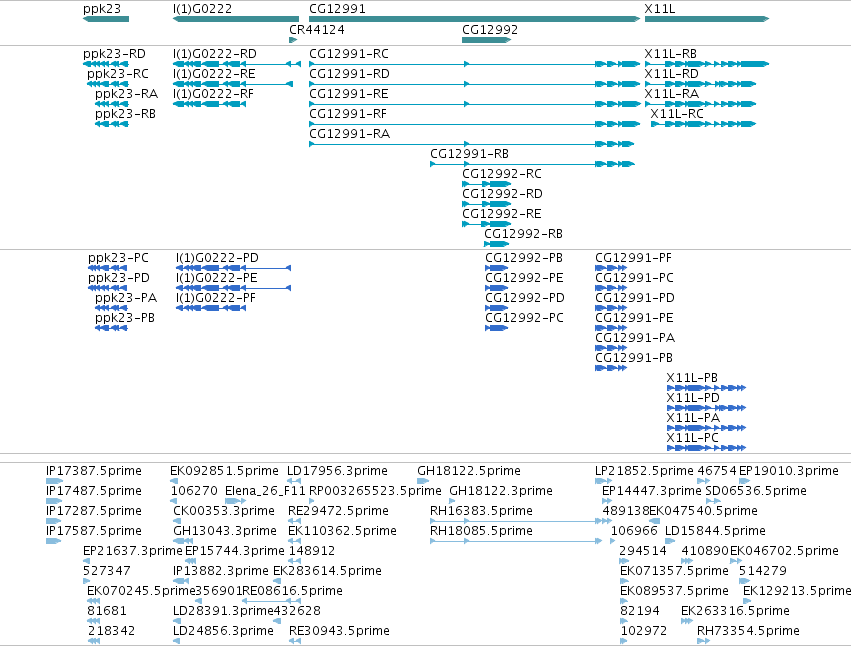The image size is (851, 646).
Task: Choose transcript CG12991-RC
Action: tap(475, 64)
